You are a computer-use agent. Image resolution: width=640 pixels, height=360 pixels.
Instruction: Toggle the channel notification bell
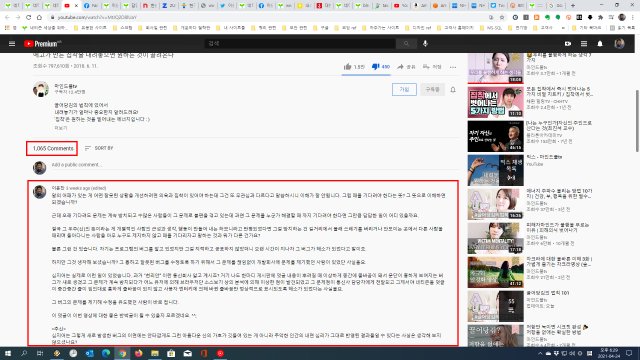pos(453,89)
